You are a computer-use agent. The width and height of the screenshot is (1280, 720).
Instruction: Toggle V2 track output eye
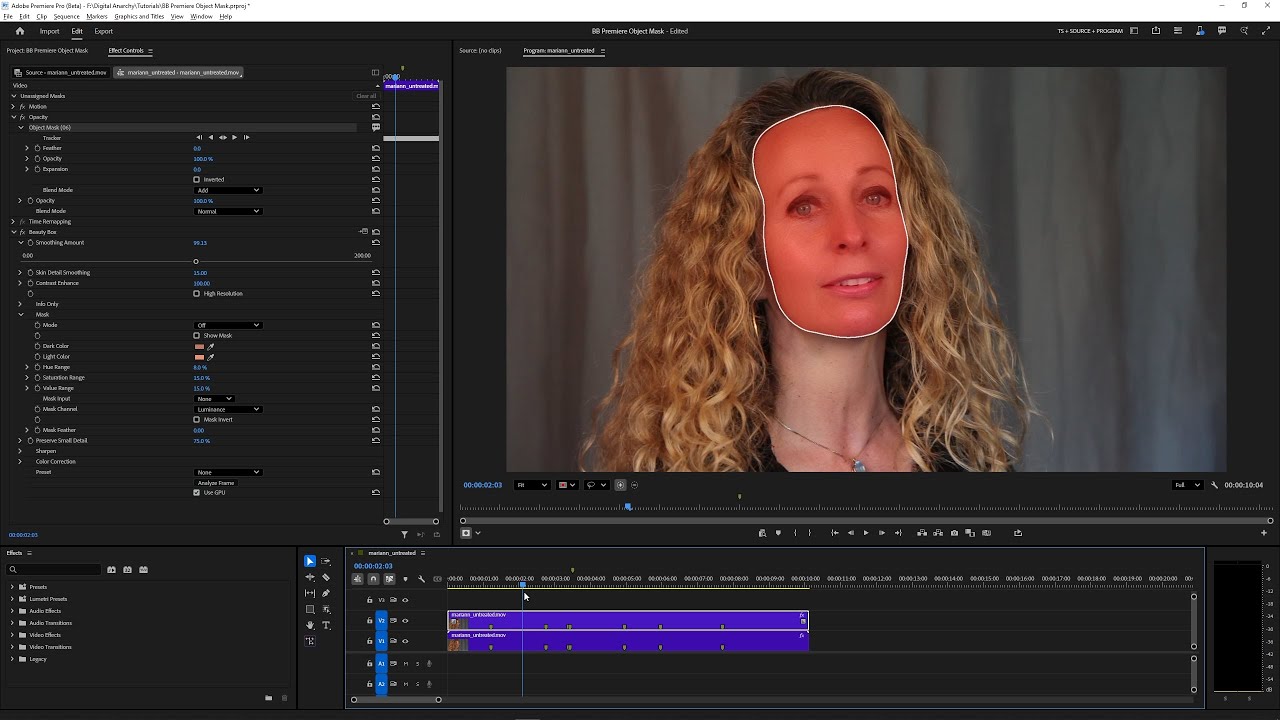pyautogui.click(x=405, y=621)
